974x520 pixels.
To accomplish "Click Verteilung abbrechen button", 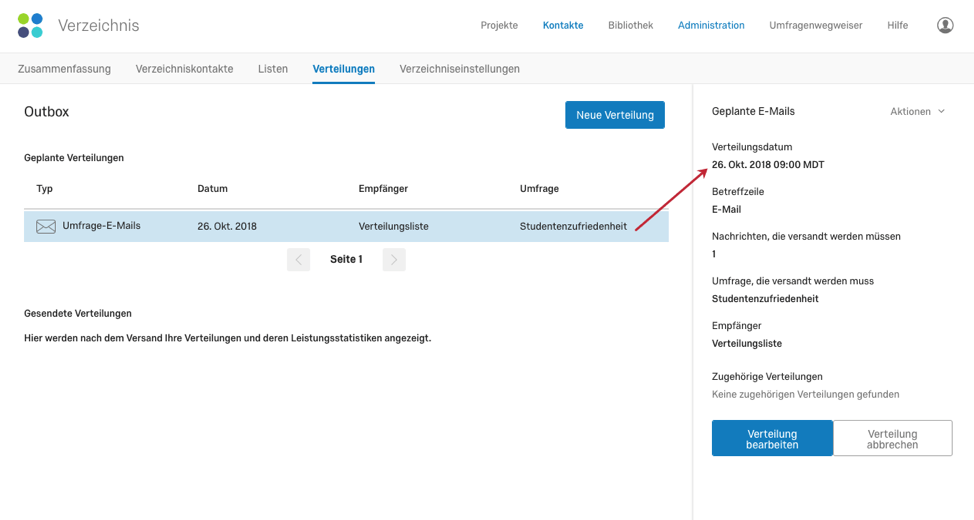I will click(x=892, y=439).
